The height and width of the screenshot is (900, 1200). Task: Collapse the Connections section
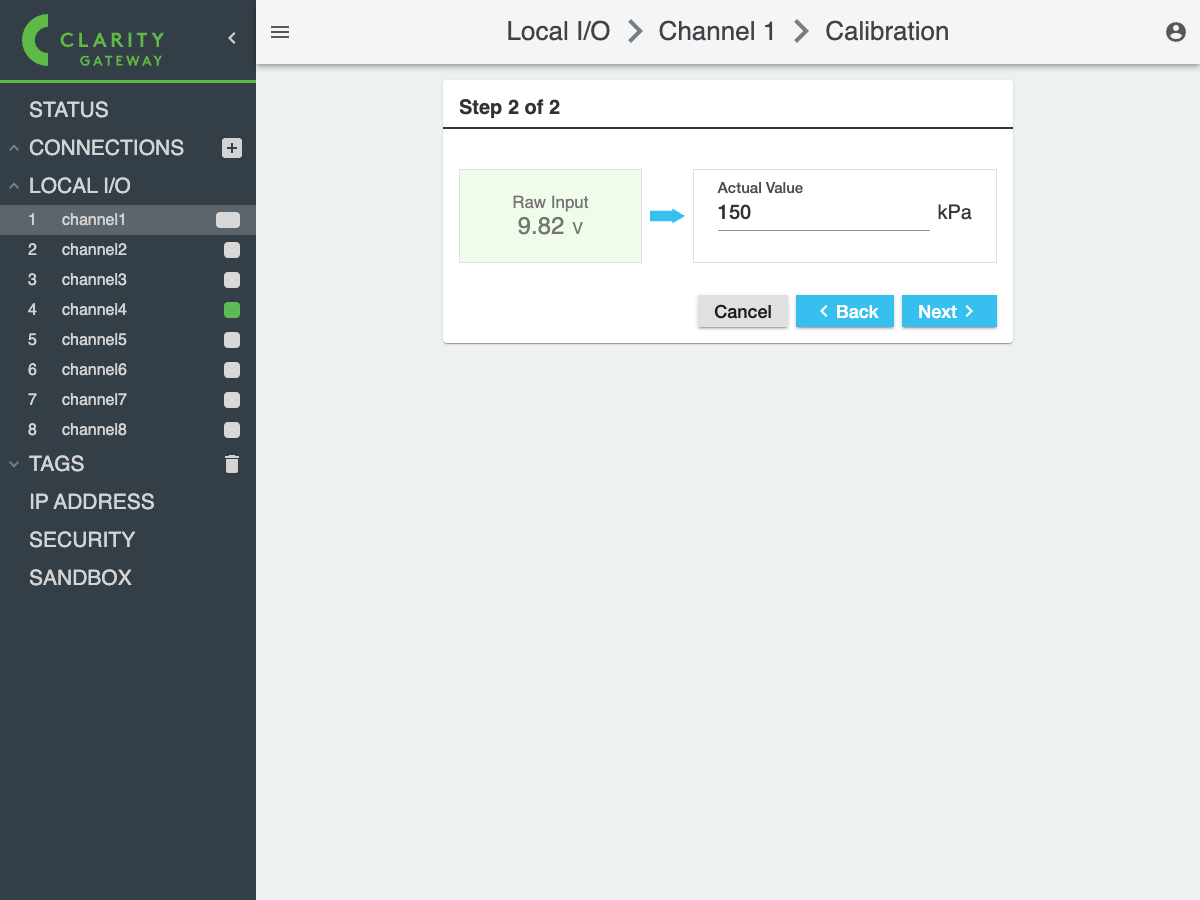pos(14,148)
